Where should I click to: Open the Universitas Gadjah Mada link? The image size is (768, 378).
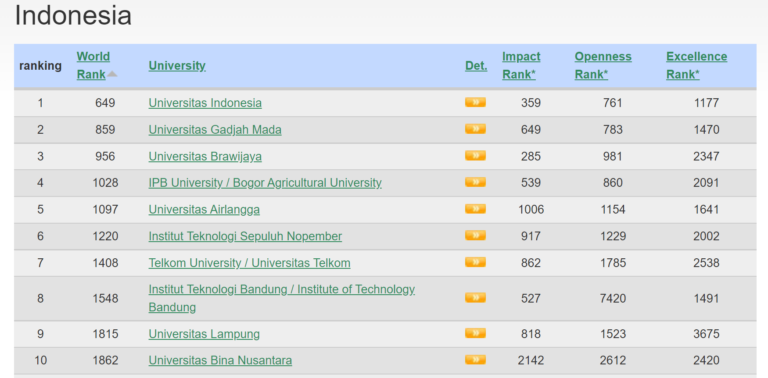point(215,130)
